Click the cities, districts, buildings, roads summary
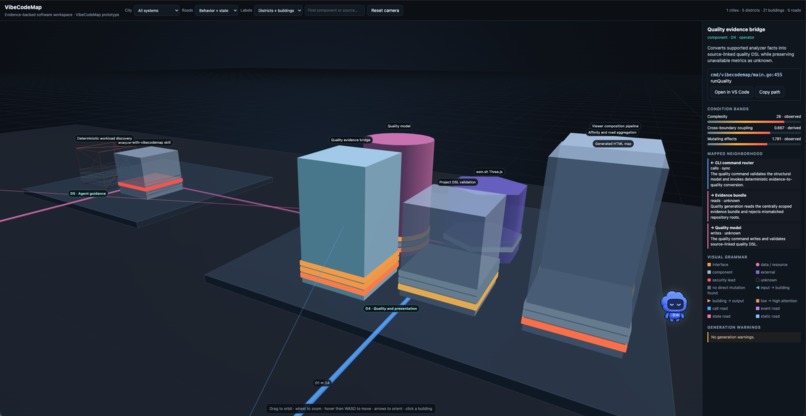The width and height of the screenshot is (806, 416). (x=763, y=10)
